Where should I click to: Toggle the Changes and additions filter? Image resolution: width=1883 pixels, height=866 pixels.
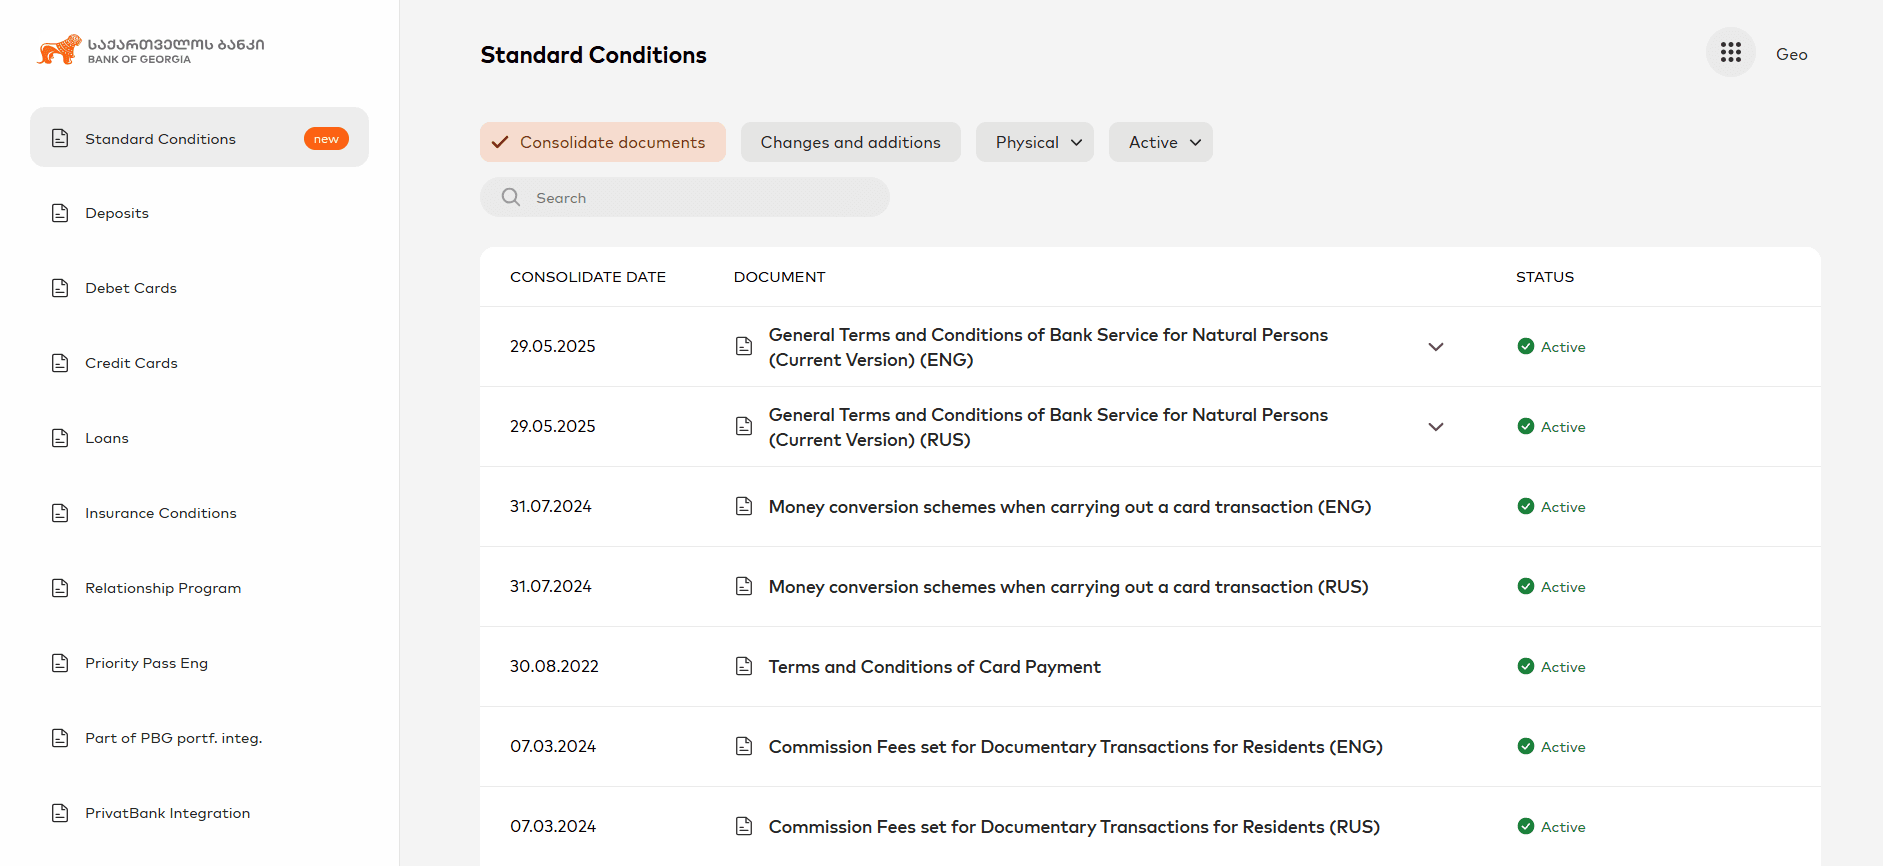[x=850, y=142]
